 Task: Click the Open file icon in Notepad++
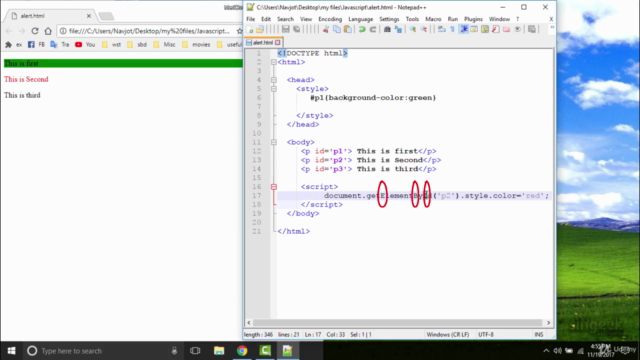tap(260, 29)
